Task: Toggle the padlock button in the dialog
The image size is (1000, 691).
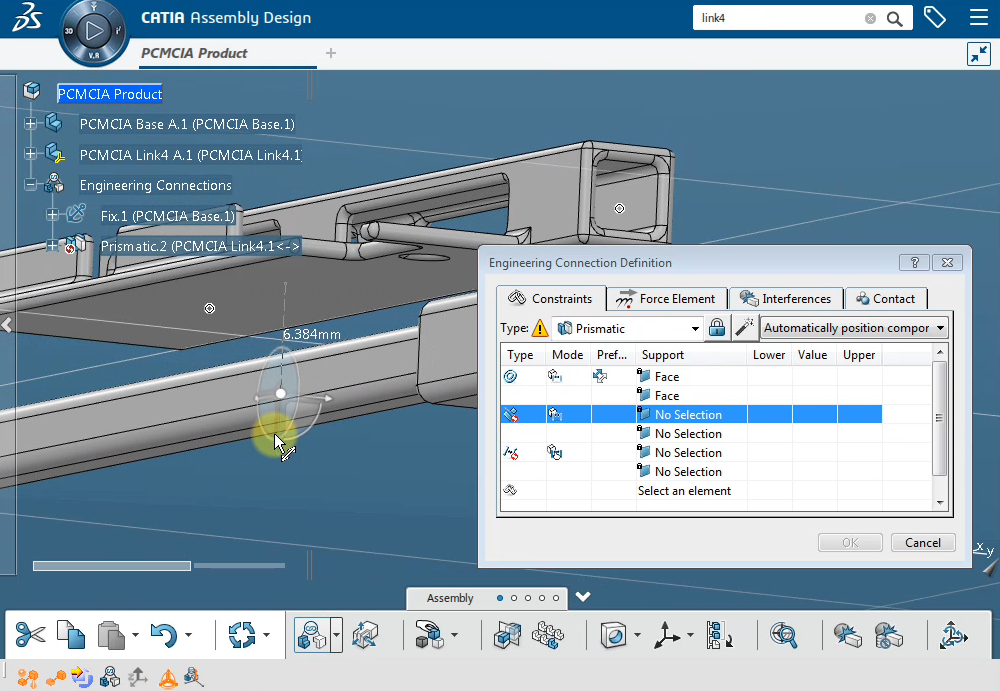Action: [x=717, y=328]
